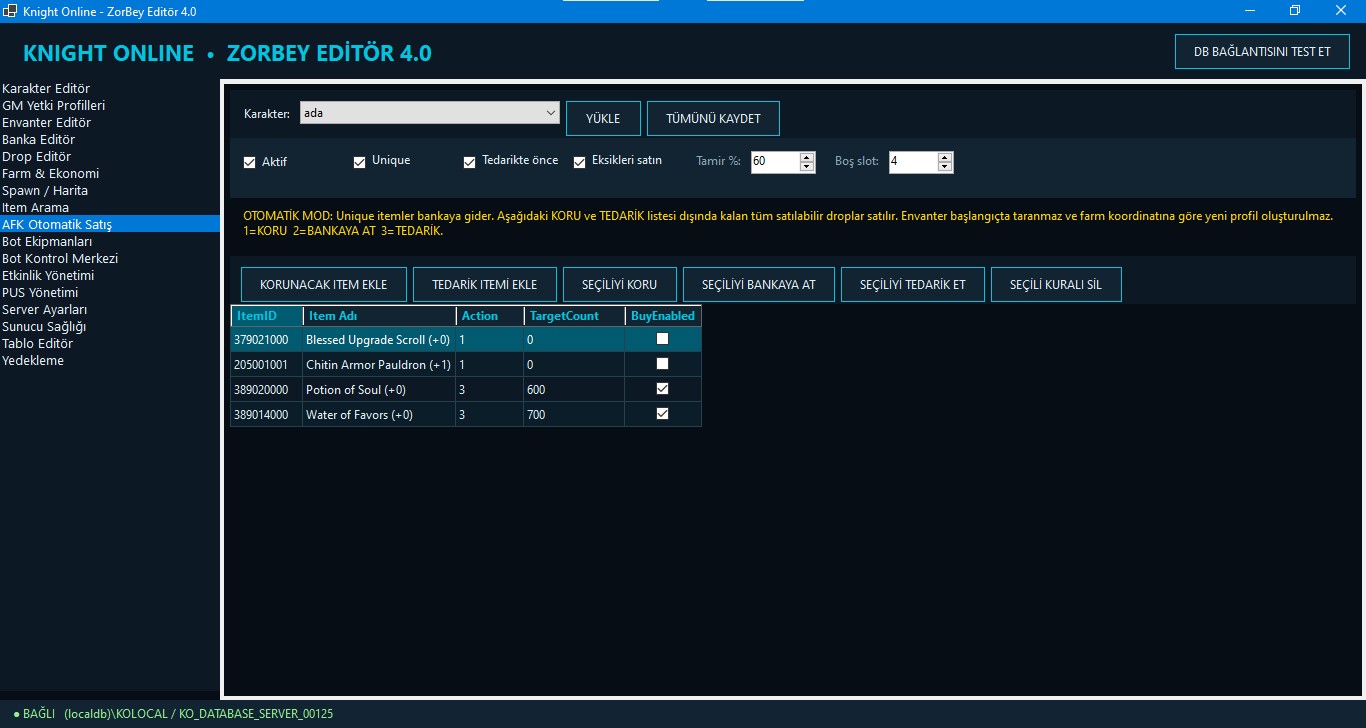1366x728 pixels.
Task: Go to Envanter Editör
Action: (x=109, y=123)
